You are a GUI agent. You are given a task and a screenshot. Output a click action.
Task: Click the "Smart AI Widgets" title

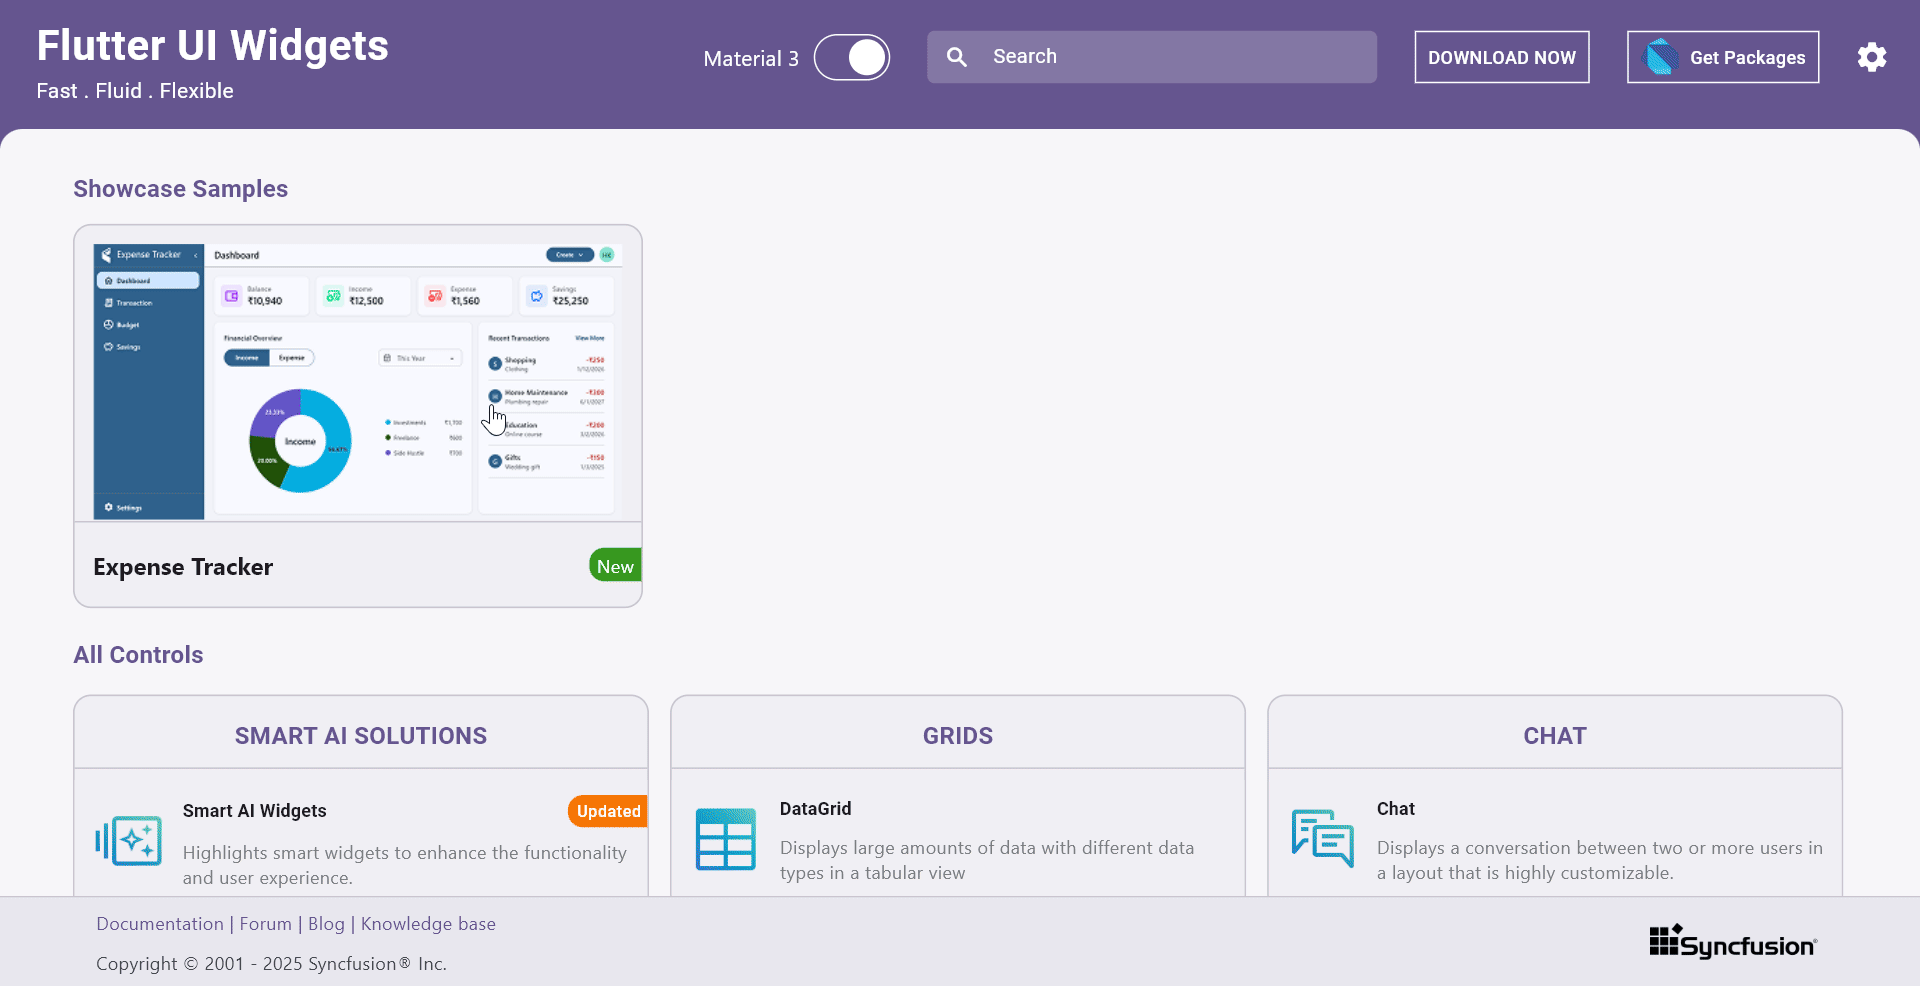click(x=254, y=811)
